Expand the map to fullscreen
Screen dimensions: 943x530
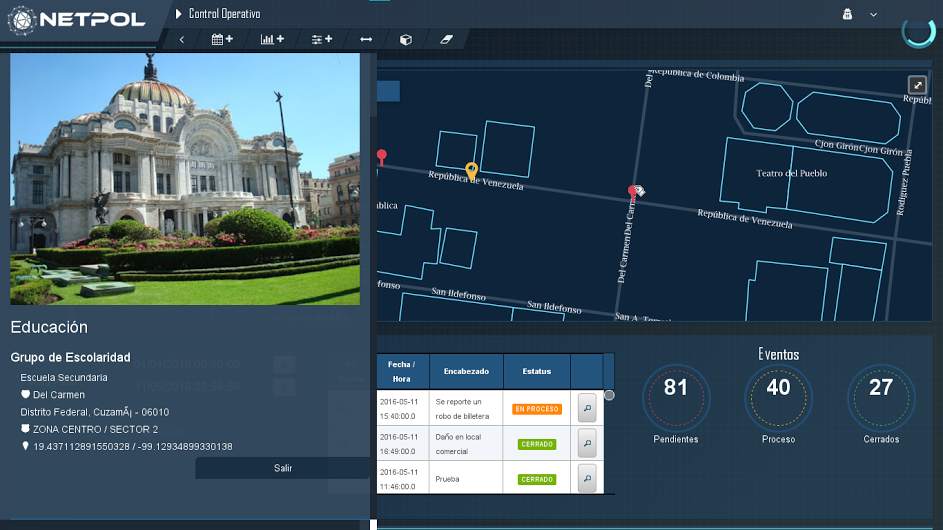coord(917,85)
